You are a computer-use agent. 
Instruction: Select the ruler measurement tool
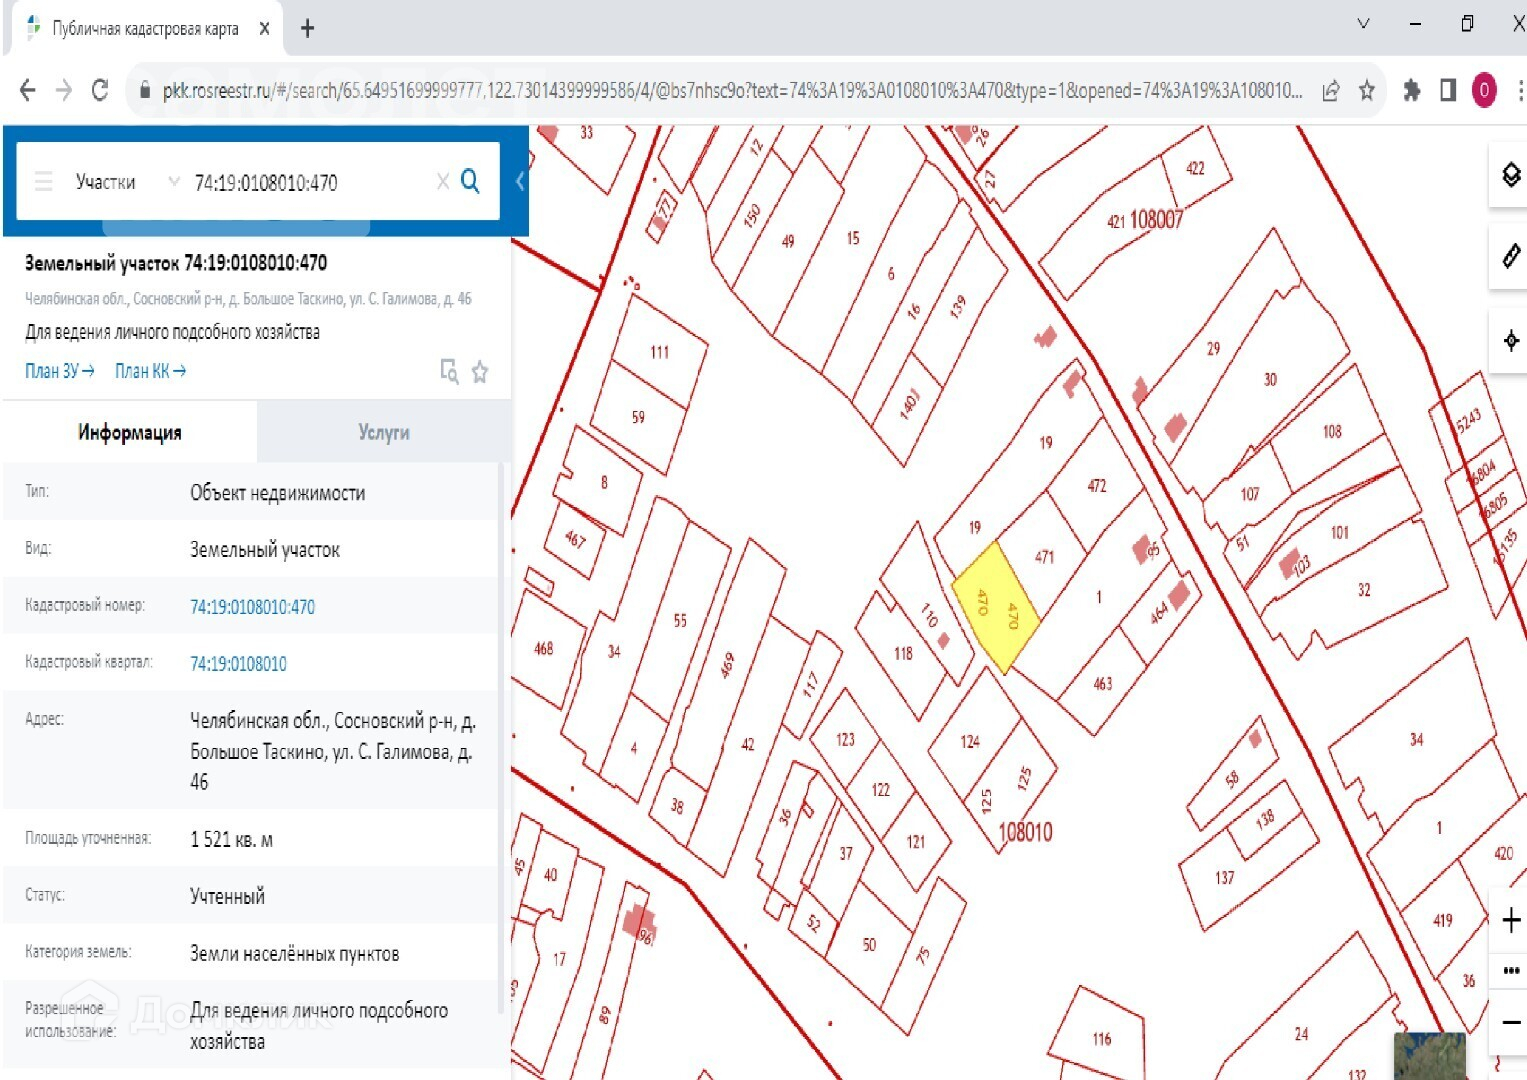point(1509,256)
